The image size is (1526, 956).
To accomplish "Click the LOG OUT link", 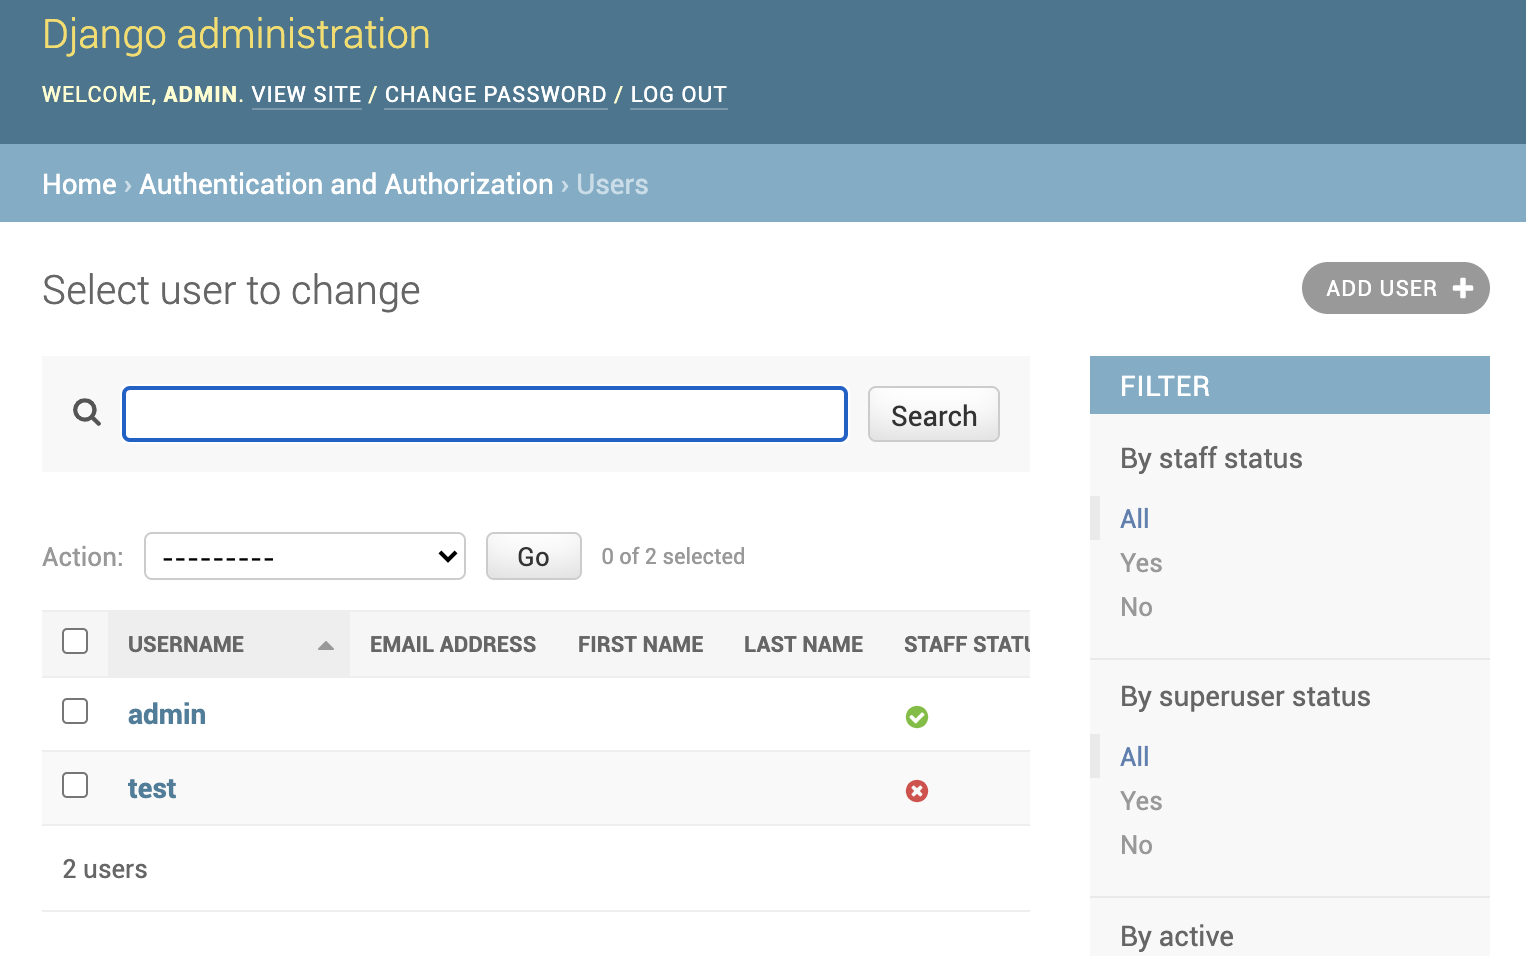I will 679,94.
